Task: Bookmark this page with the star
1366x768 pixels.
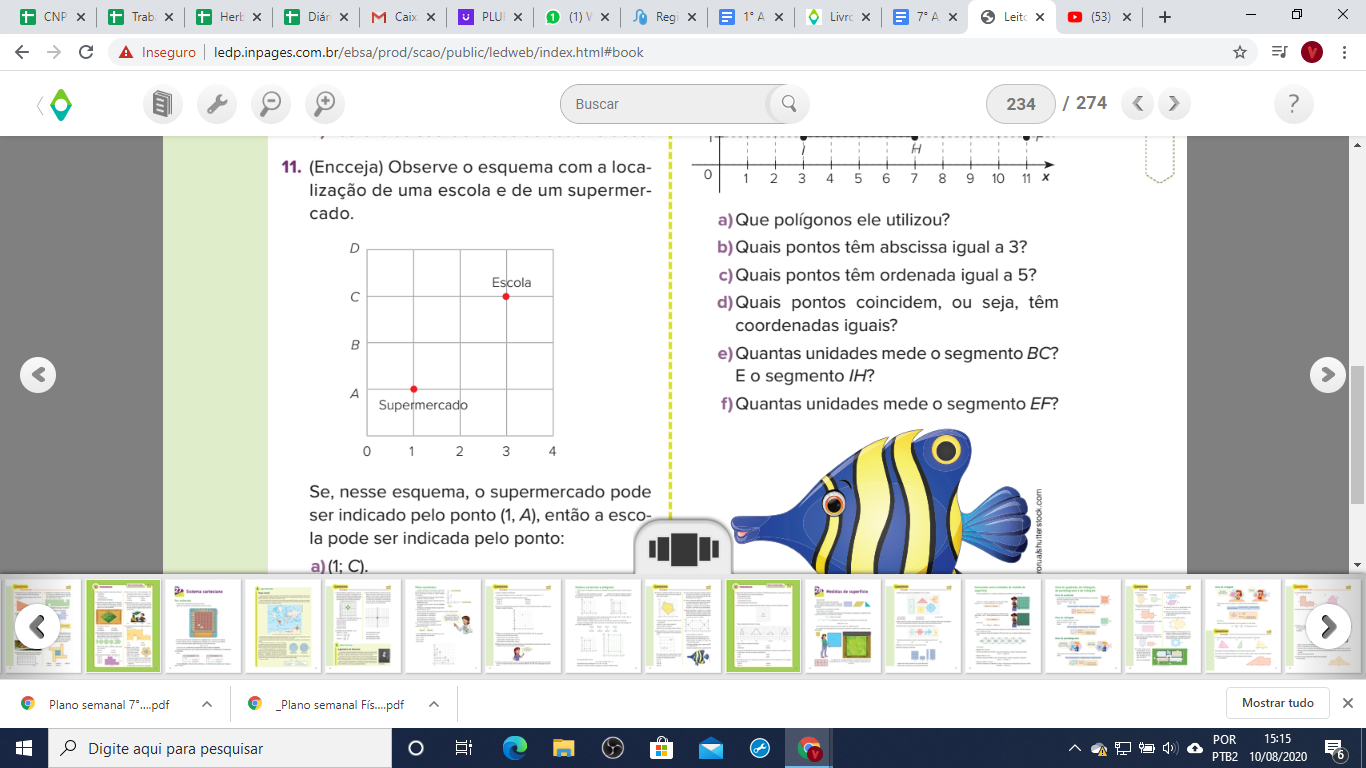Action: click(1240, 52)
